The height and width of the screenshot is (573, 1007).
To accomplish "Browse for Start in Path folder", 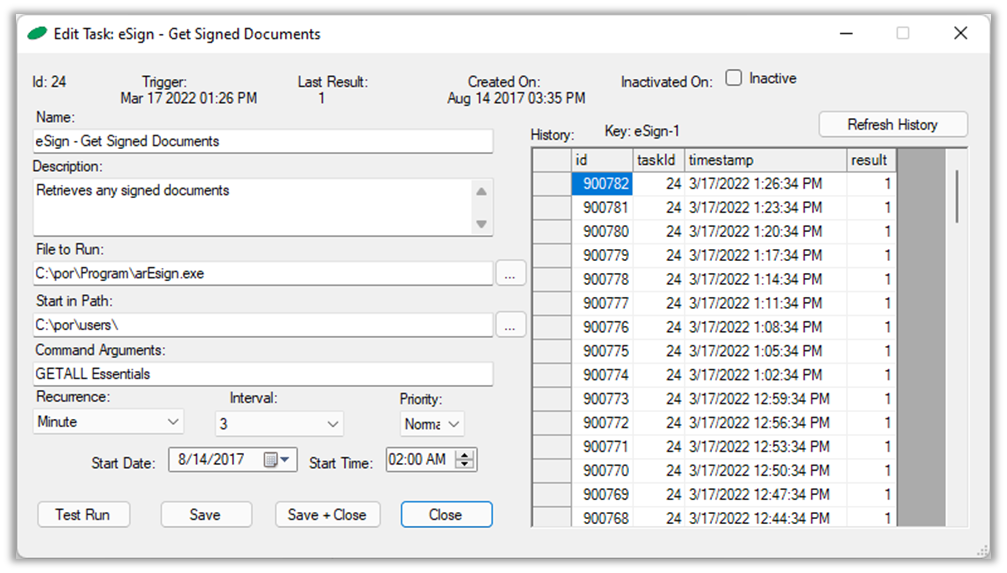I will coord(511,325).
